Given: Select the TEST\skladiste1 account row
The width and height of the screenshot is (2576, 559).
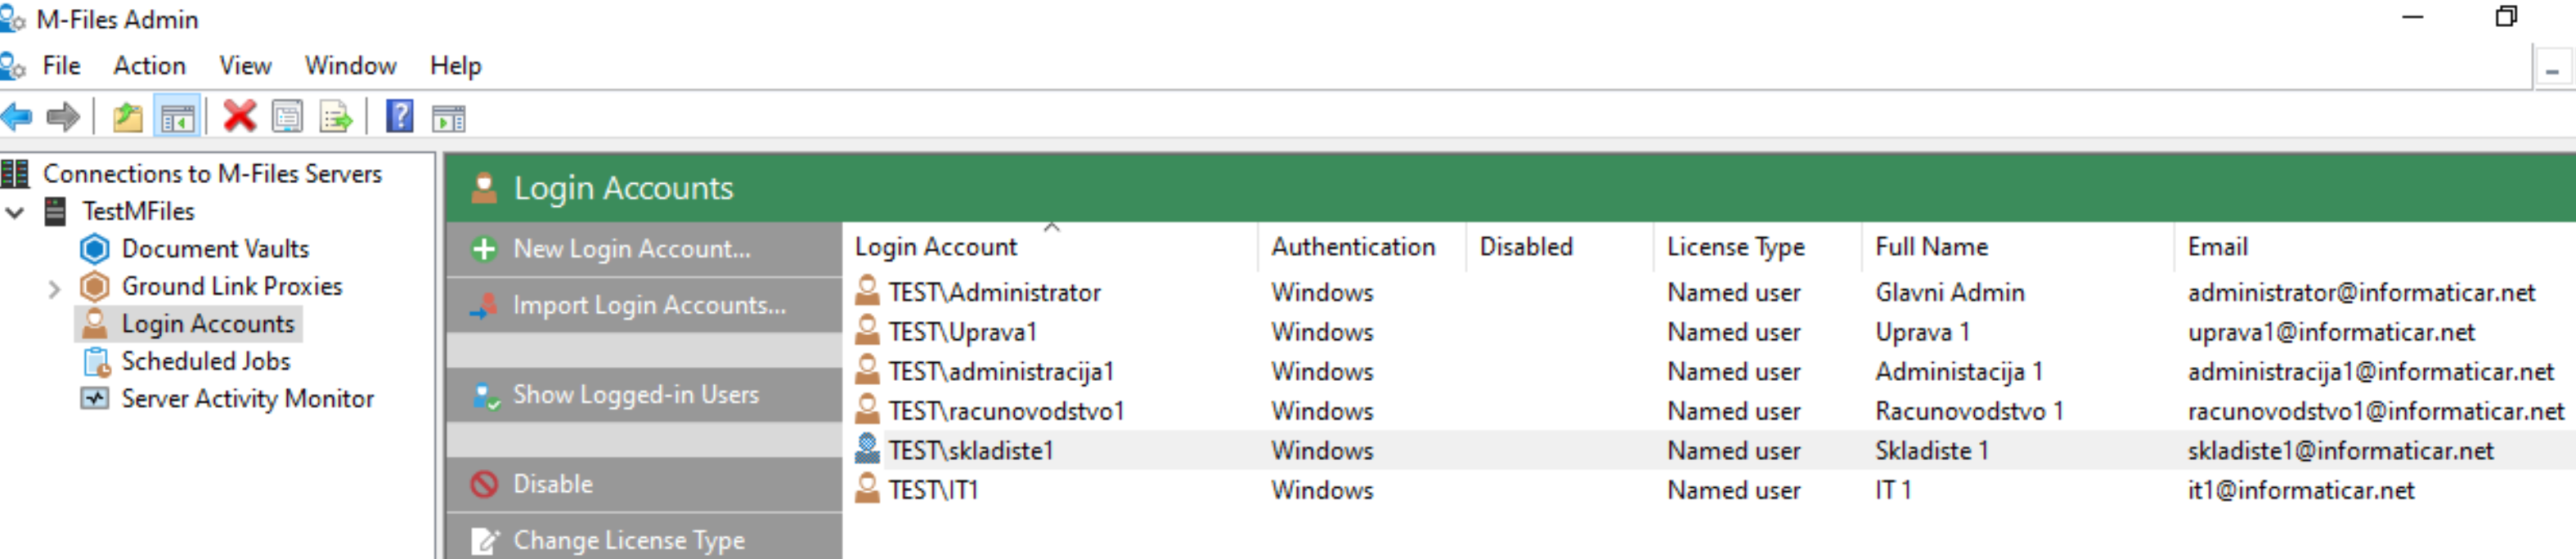Looking at the screenshot, I should pos(1710,450).
